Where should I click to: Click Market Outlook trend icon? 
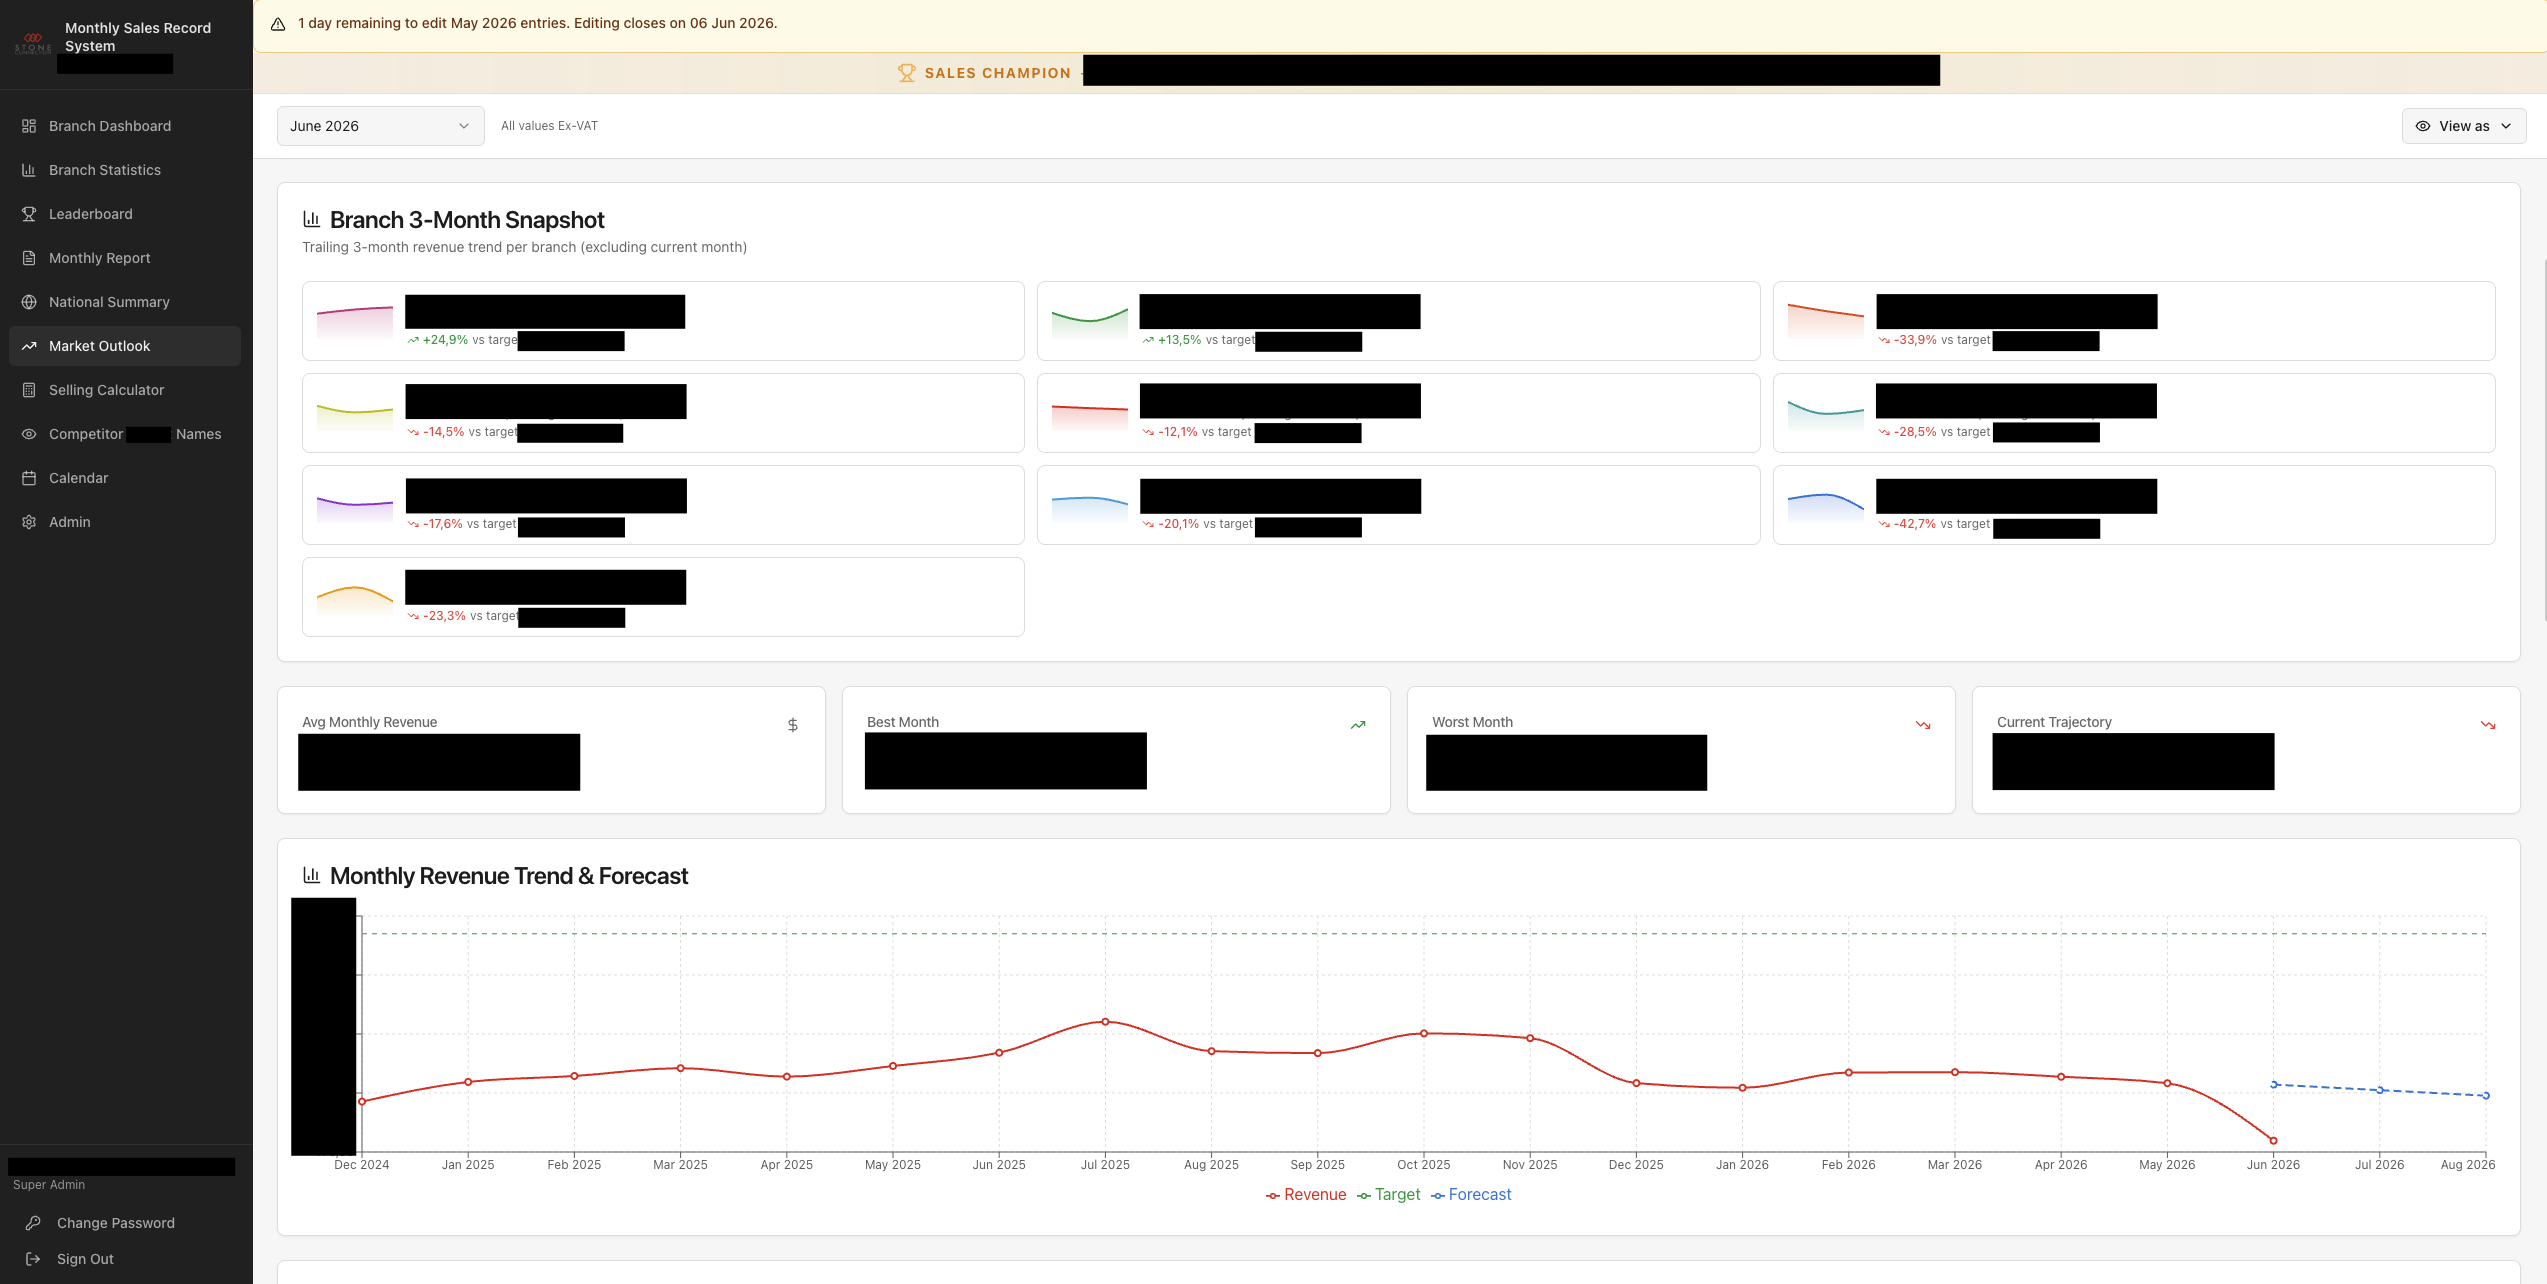pyautogui.click(x=29, y=346)
